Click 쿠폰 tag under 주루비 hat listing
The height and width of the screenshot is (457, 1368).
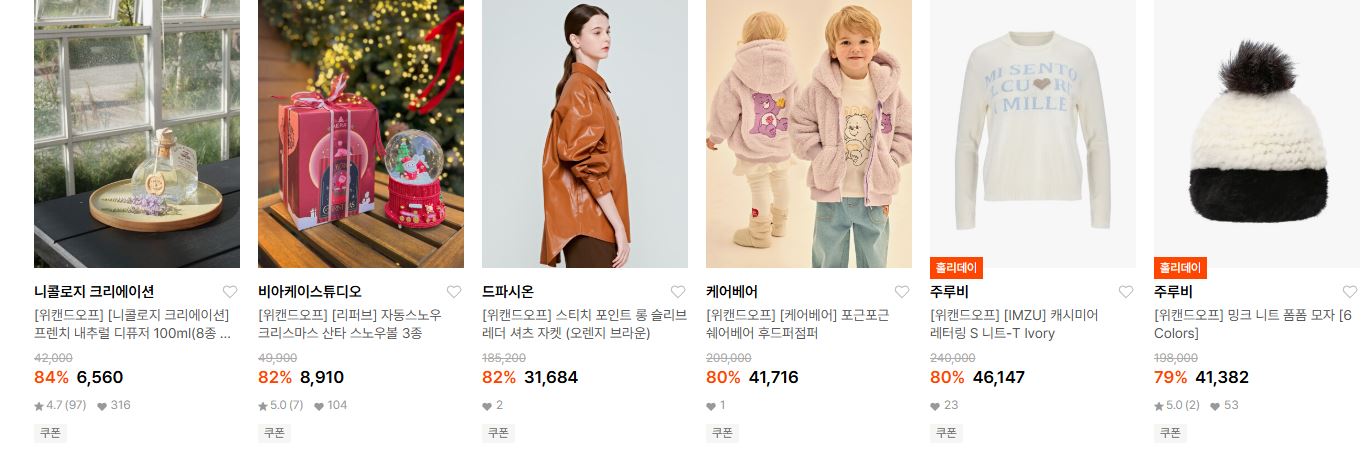pos(1169,433)
